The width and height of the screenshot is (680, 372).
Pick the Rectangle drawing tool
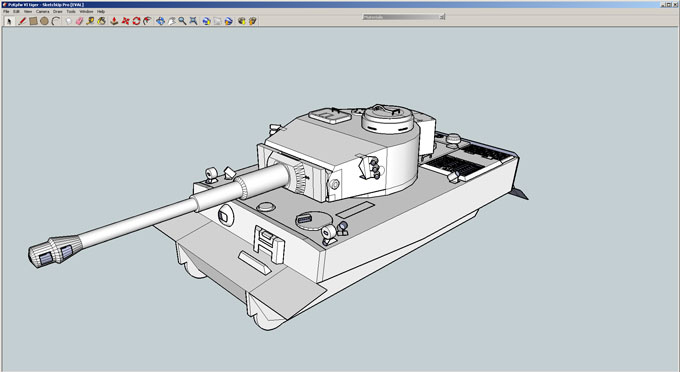33,21
